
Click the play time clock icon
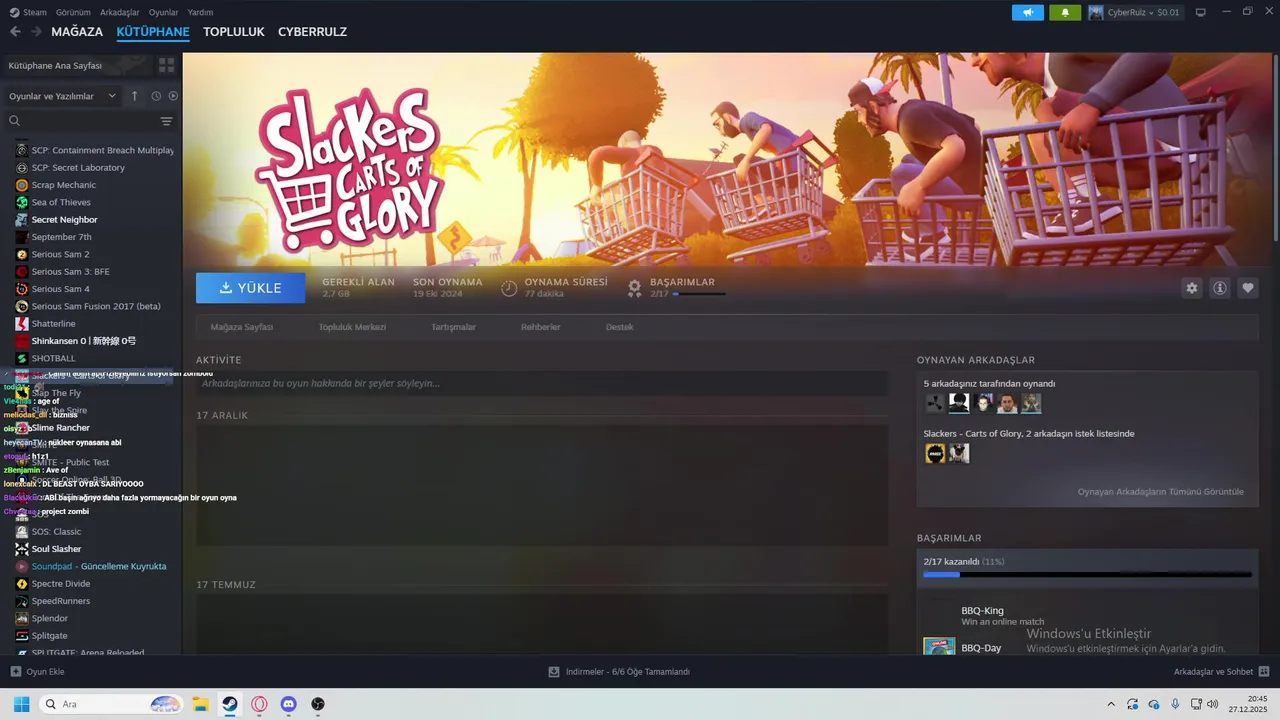coord(509,288)
